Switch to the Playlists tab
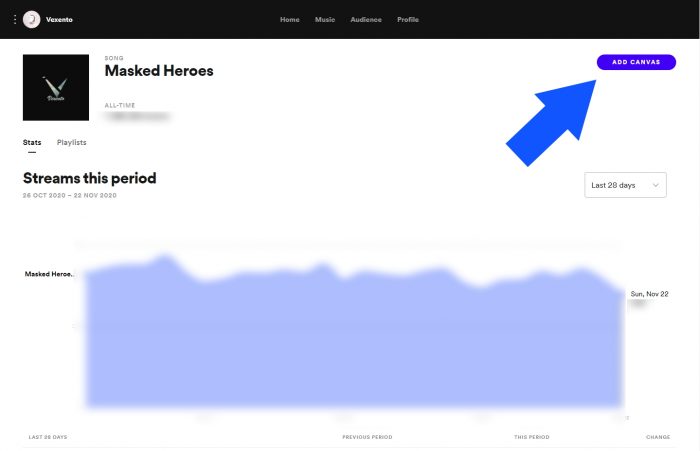This screenshot has width=700, height=451. (72, 143)
